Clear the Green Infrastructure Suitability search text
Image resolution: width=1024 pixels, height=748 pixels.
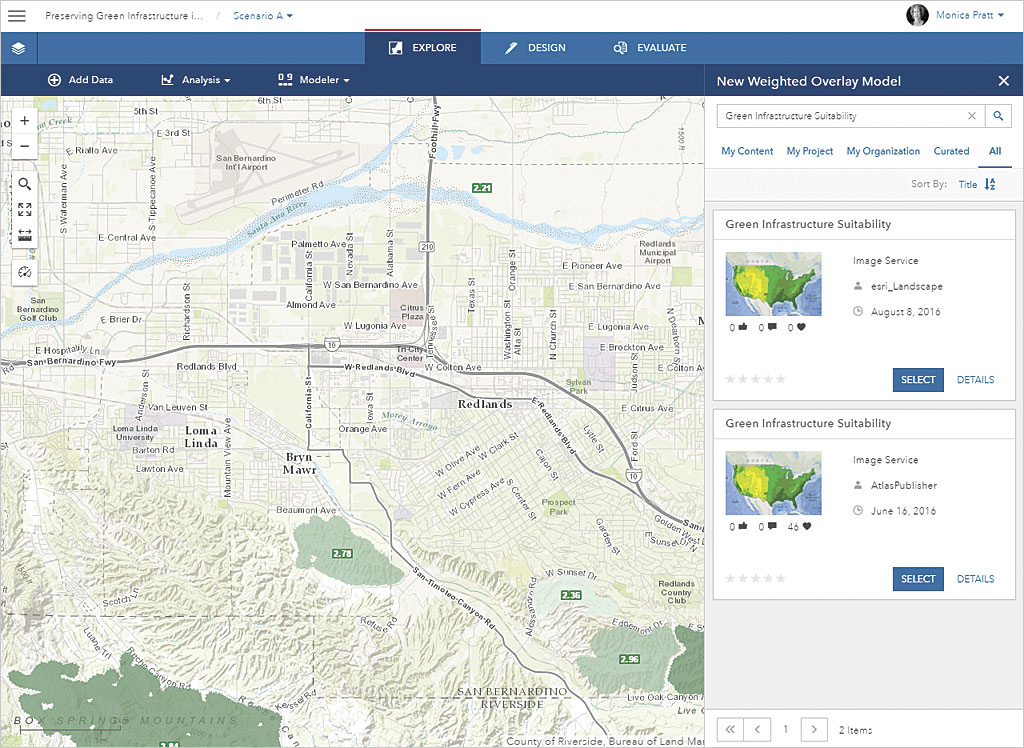[972, 116]
